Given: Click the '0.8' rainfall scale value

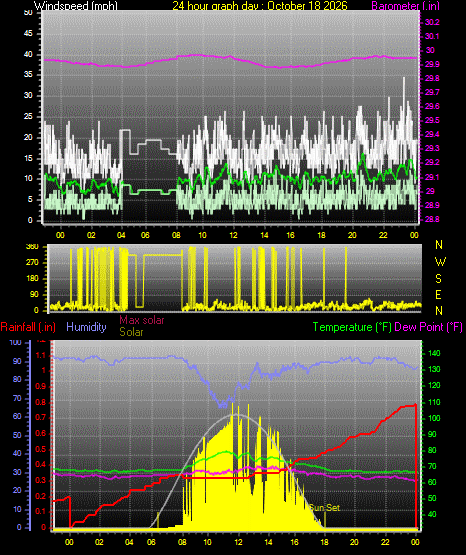Looking at the screenshot, I should click(41, 402).
